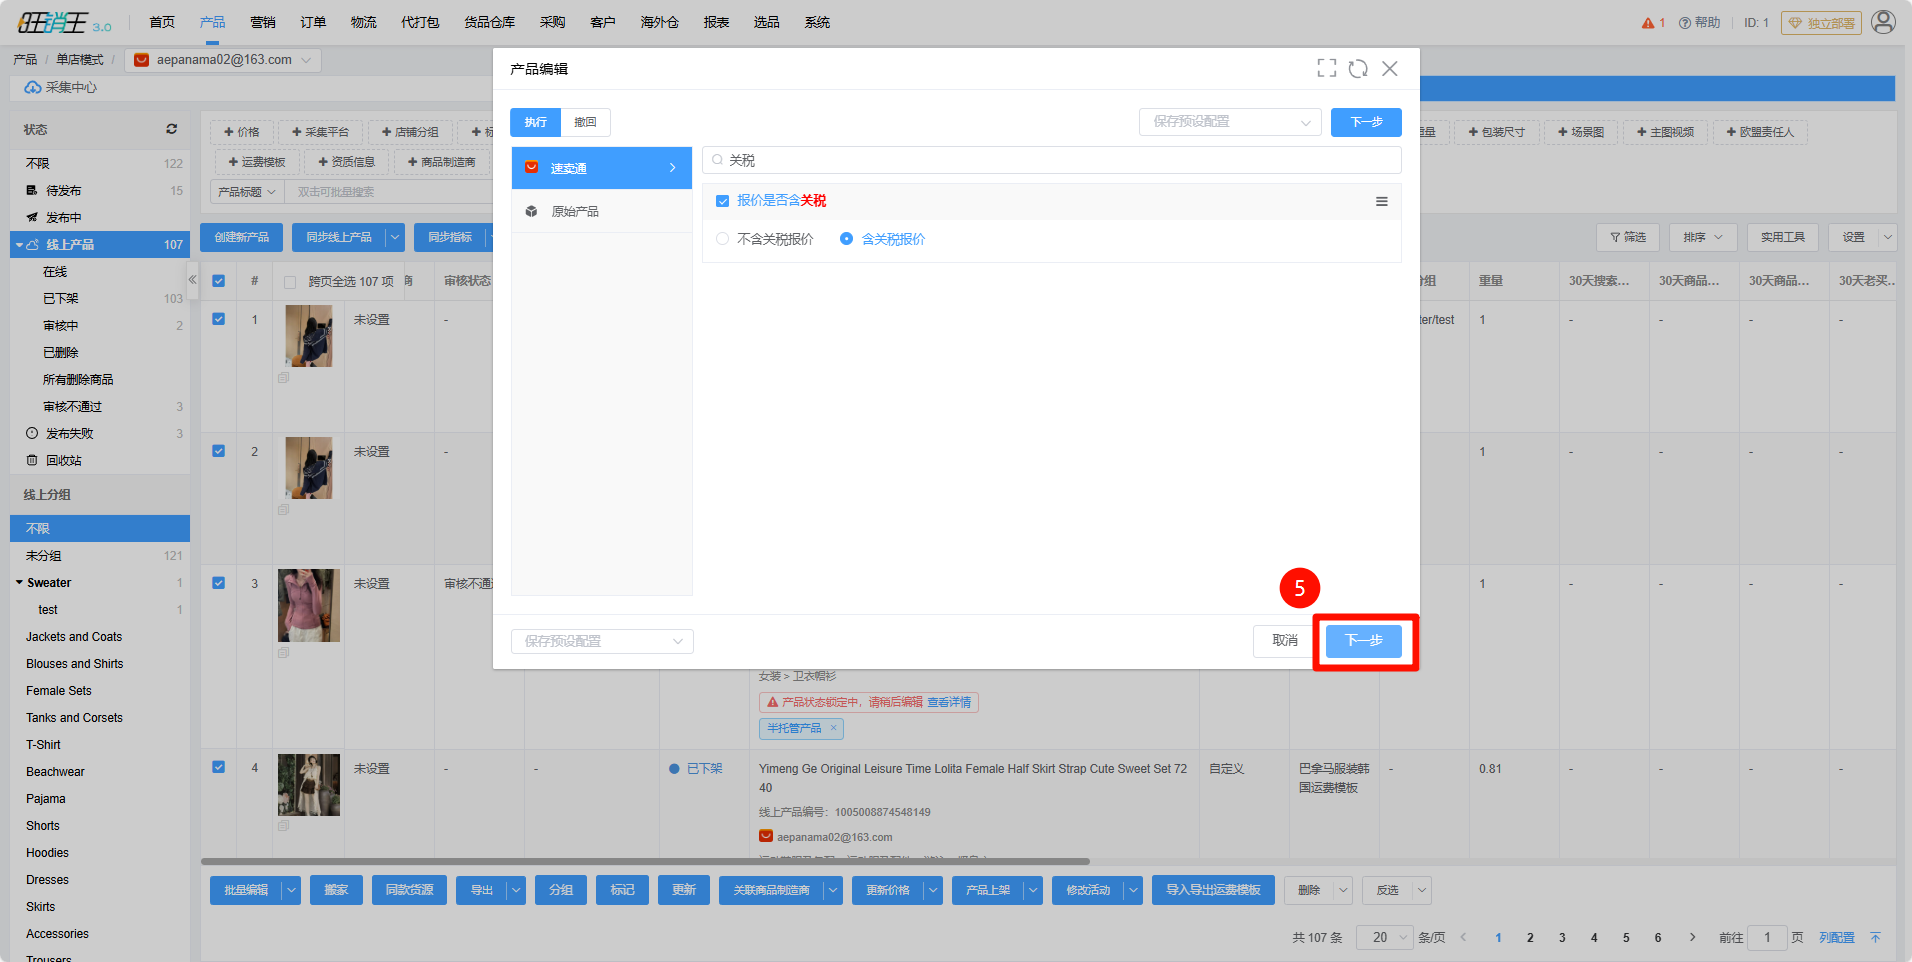The image size is (1912, 962).
Task: Open the 订单 menu
Action: (313, 22)
